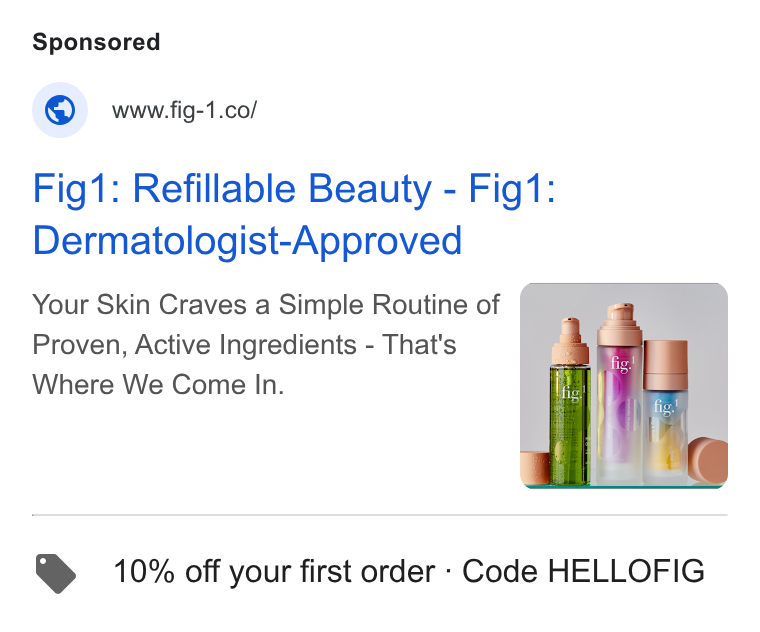Click the Where We Come In. text

coord(158,385)
